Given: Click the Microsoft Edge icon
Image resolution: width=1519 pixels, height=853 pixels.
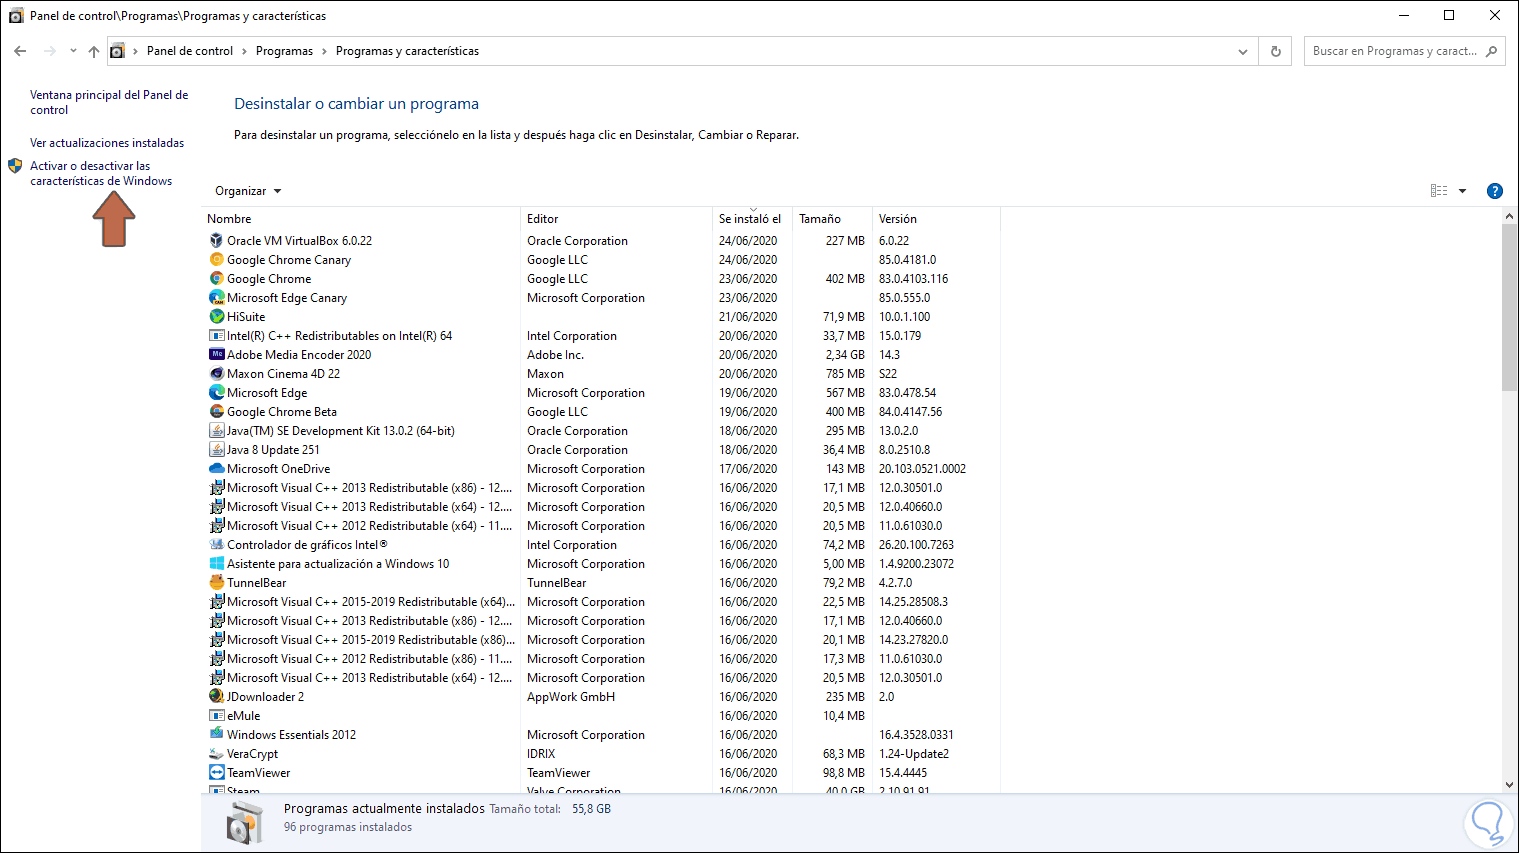Looking at the screenshot, I should point(216,392).
